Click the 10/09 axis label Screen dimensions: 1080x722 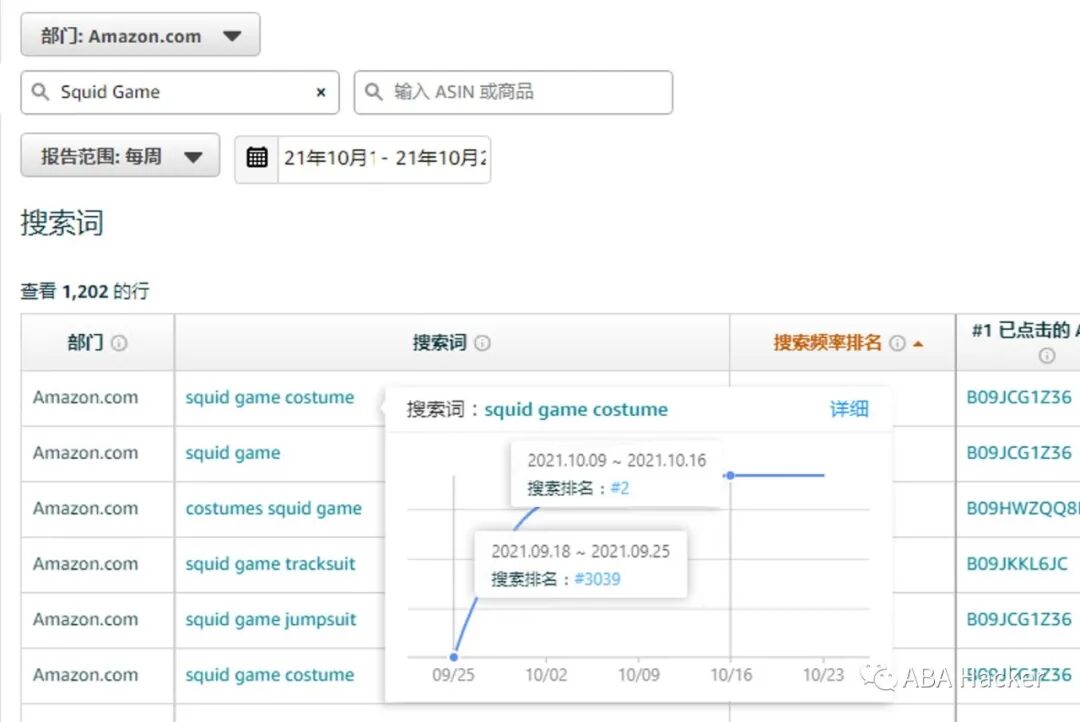coord(638,675)
